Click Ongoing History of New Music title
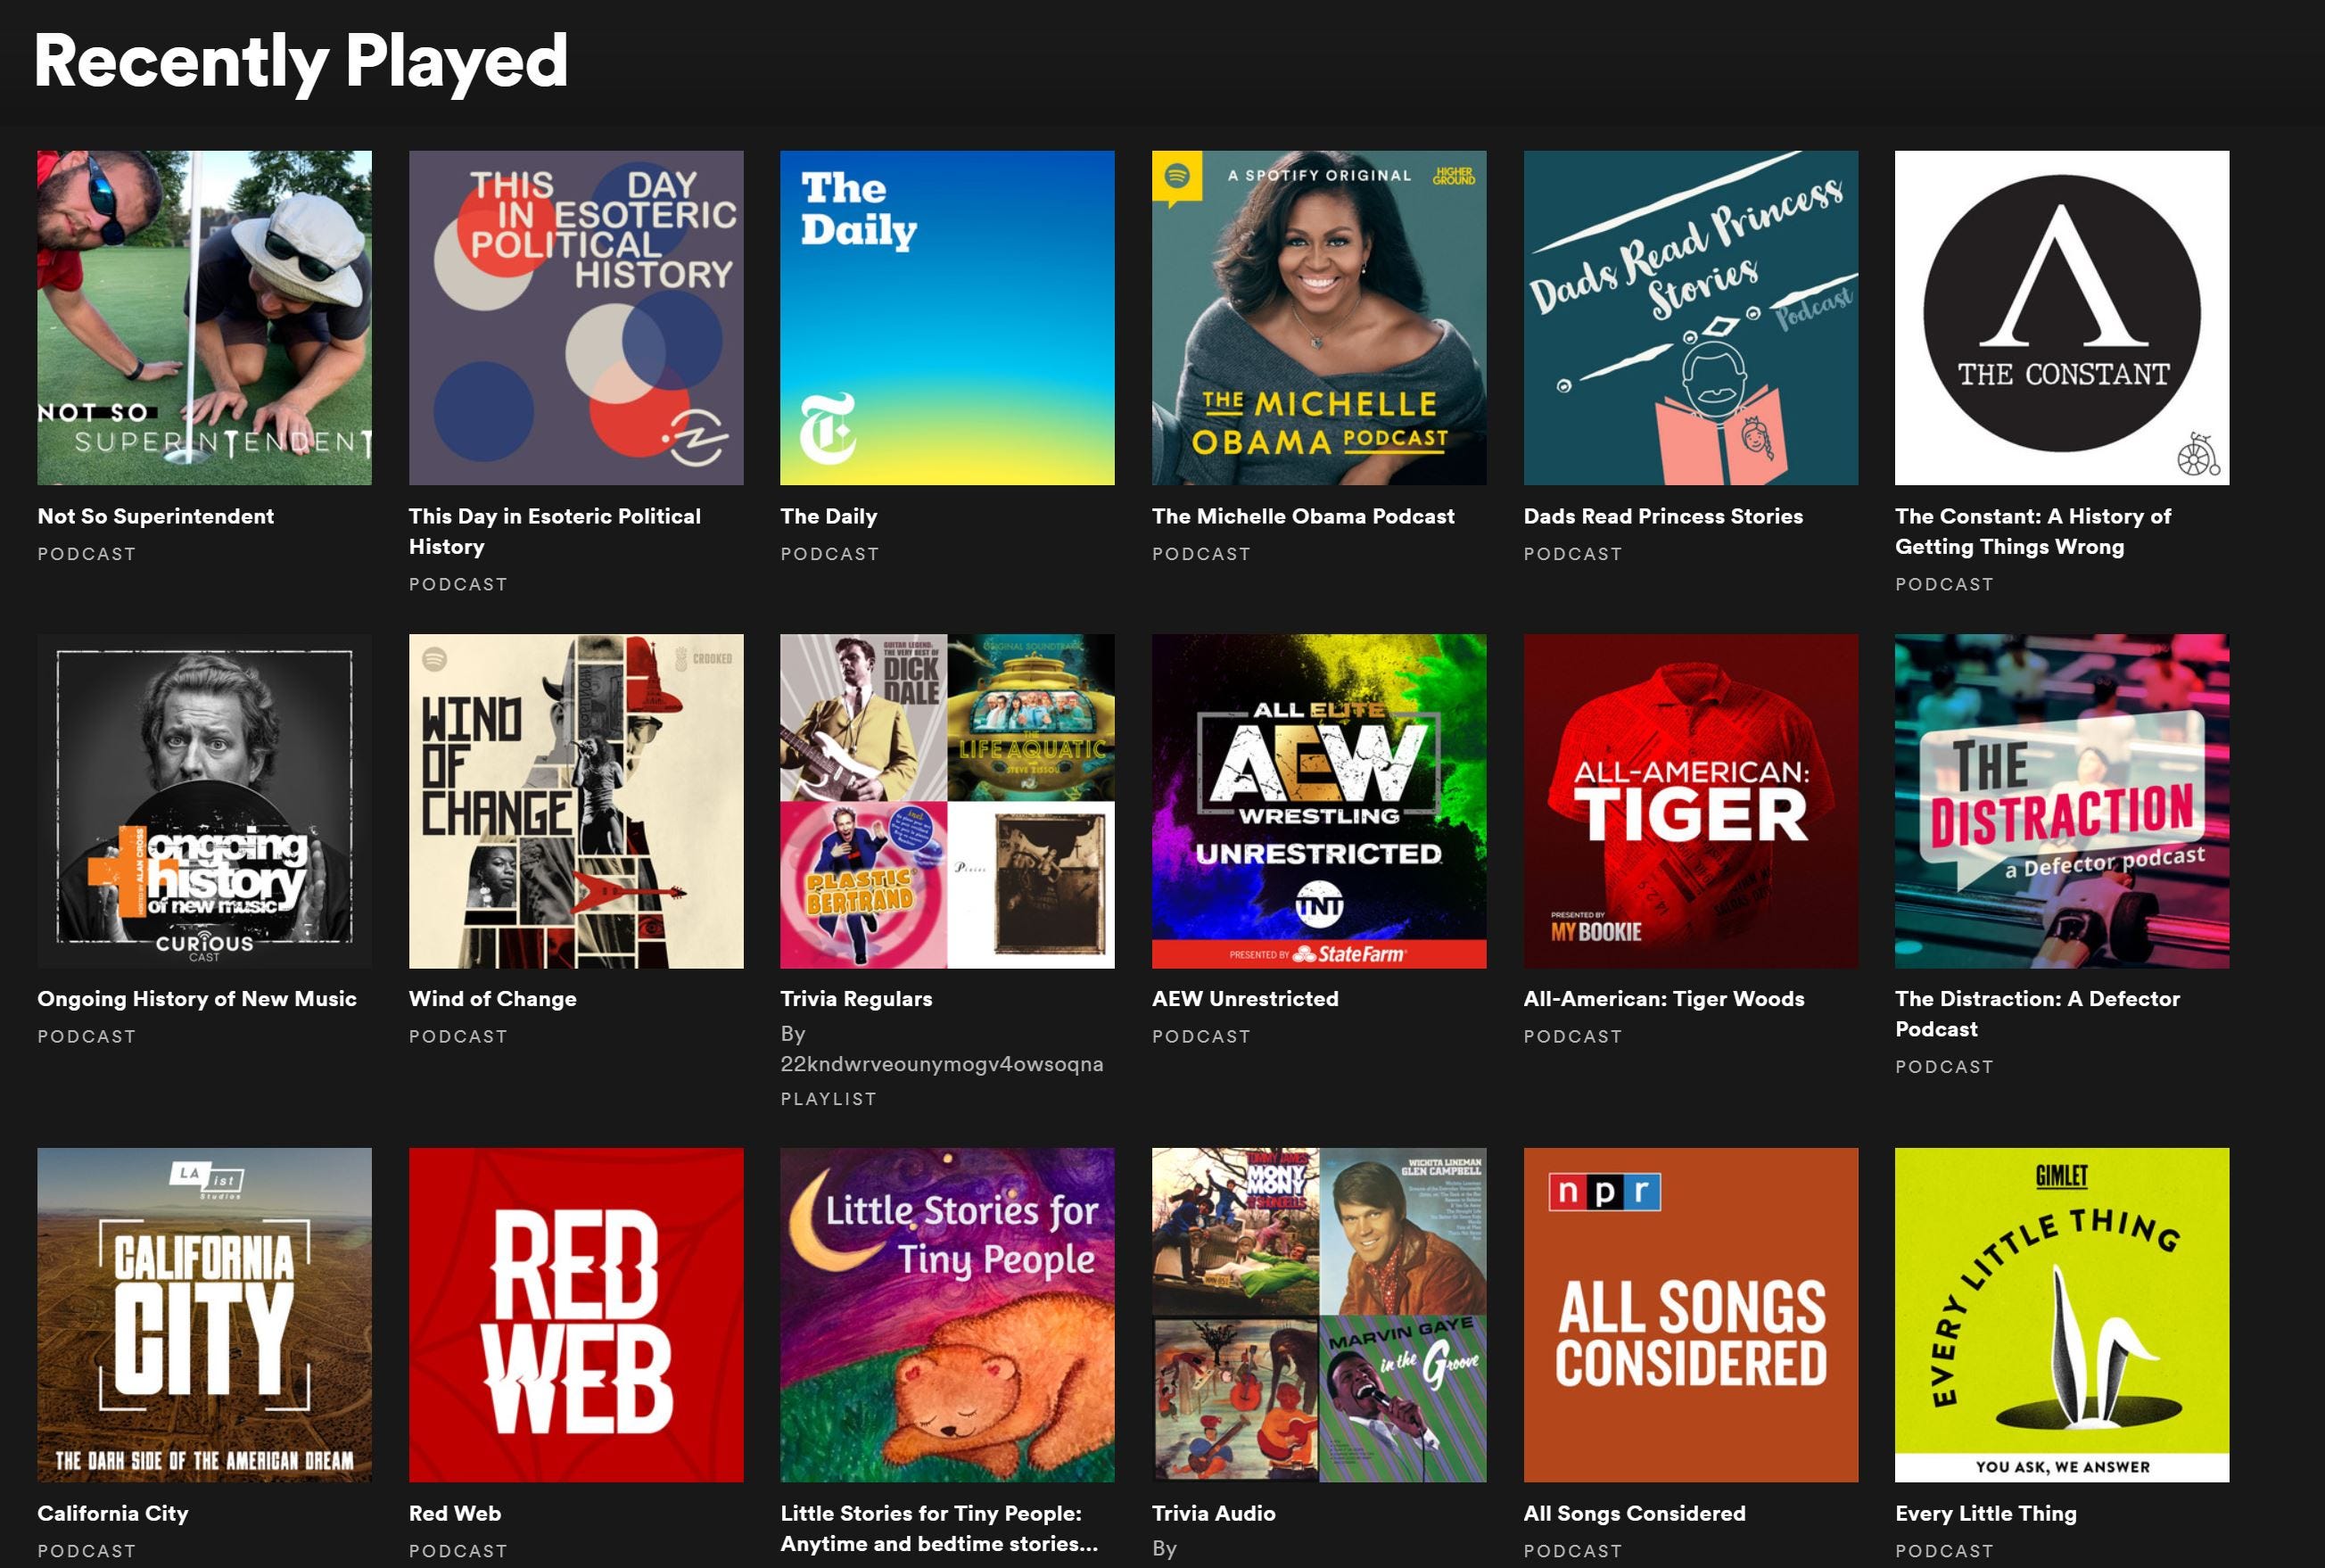The width and height of the screenshot is (2325, 1568). coord(197,999)
